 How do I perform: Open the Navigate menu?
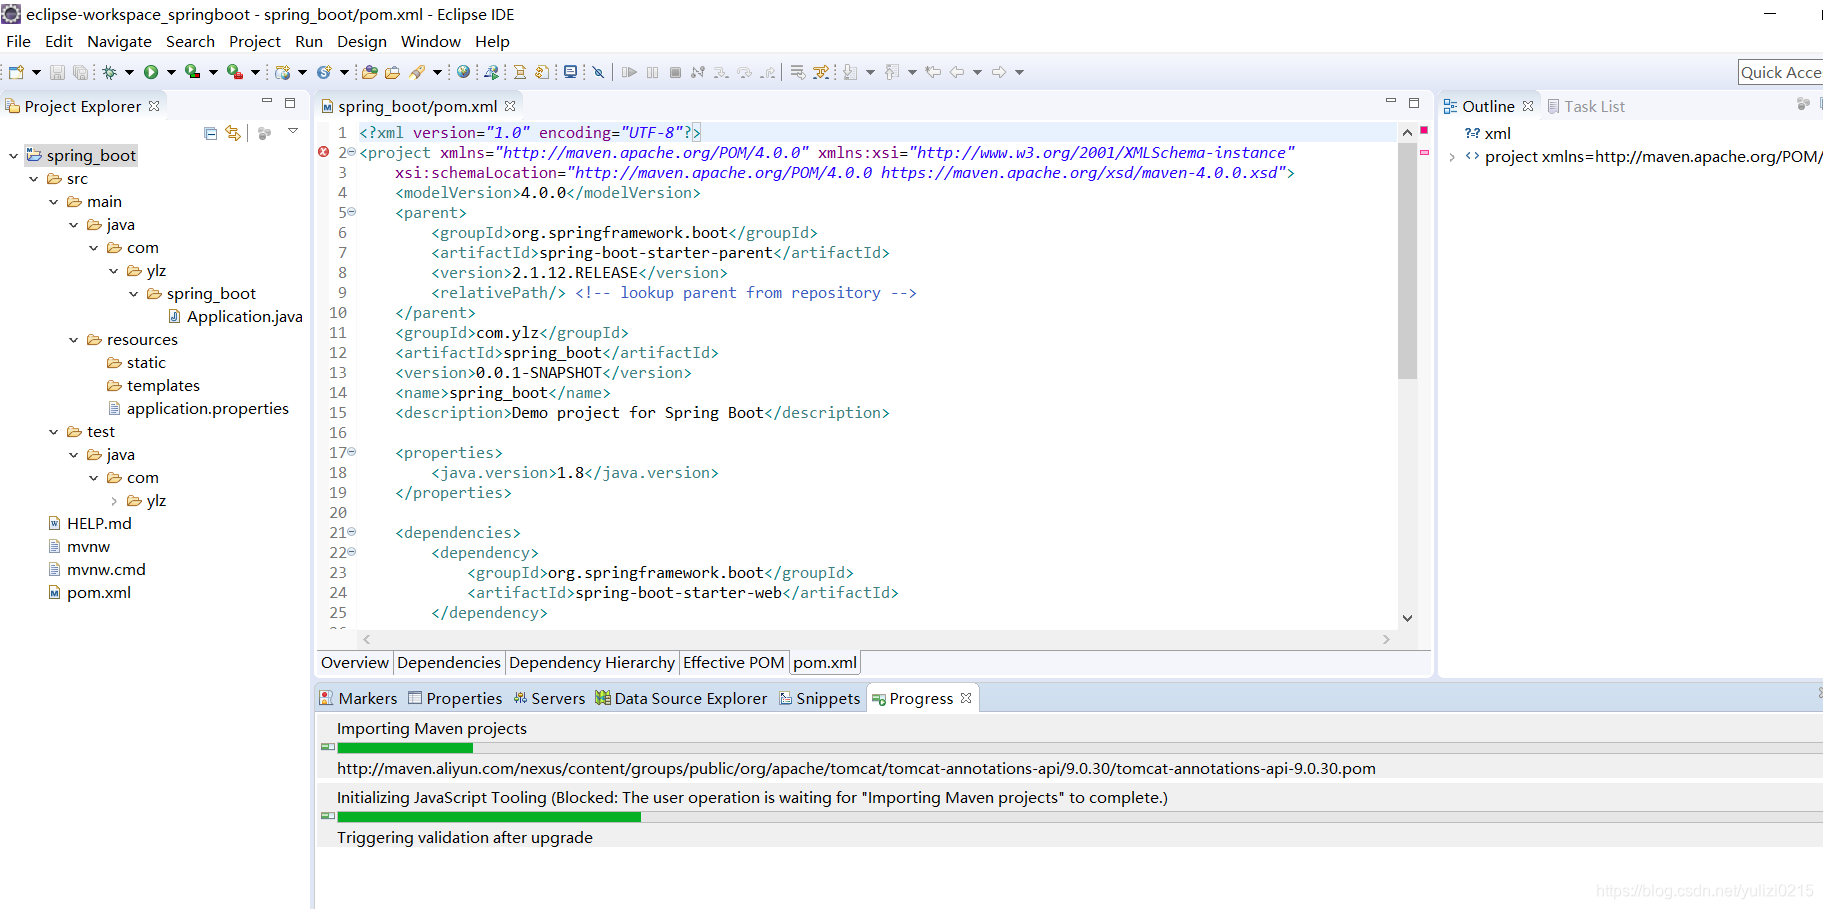(x=119, y=41)
